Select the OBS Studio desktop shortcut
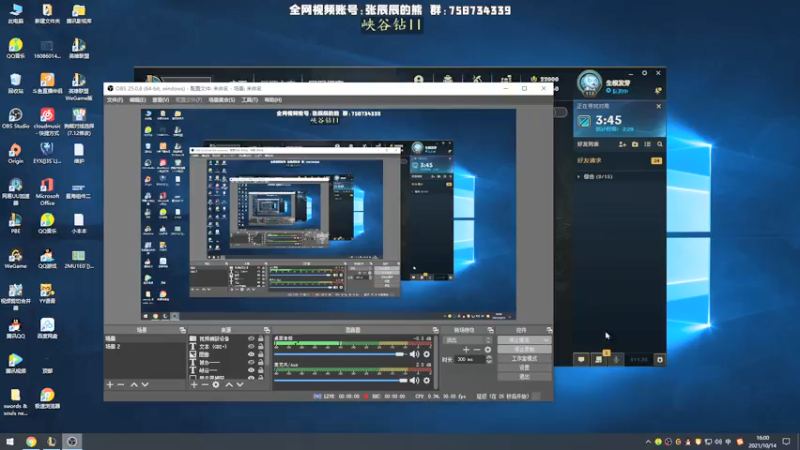The width and height of the screenshot is (800, 450). coord(15,119)
